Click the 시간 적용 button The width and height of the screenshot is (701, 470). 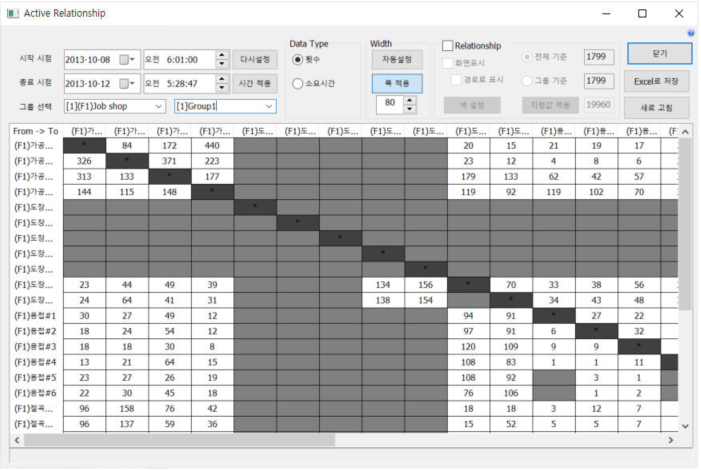[x=256, y=82]
